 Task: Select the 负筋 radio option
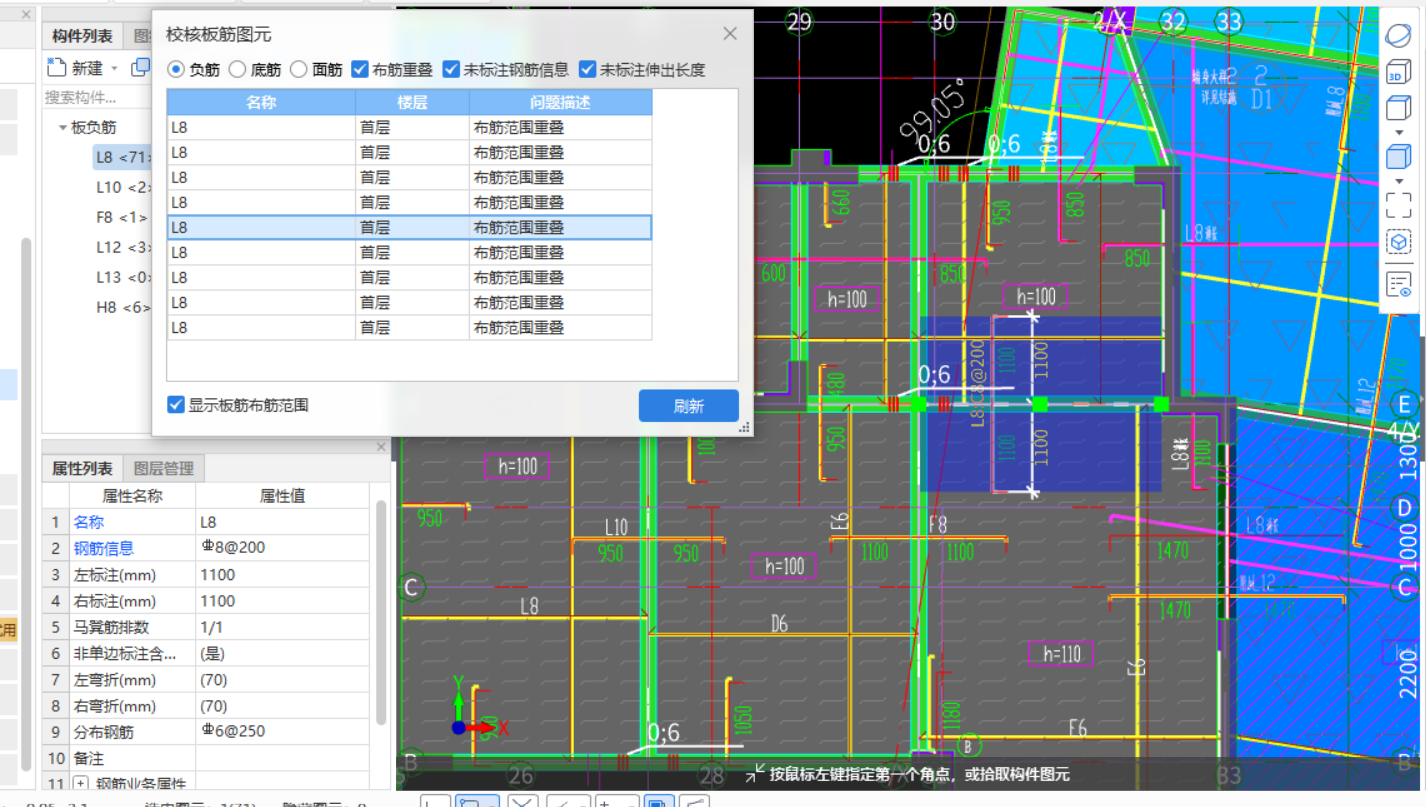(175, 70)
